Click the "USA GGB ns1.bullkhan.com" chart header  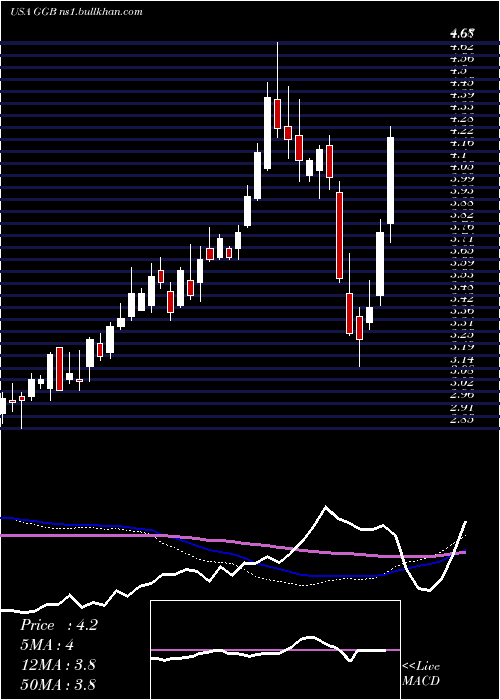(76, 12)
